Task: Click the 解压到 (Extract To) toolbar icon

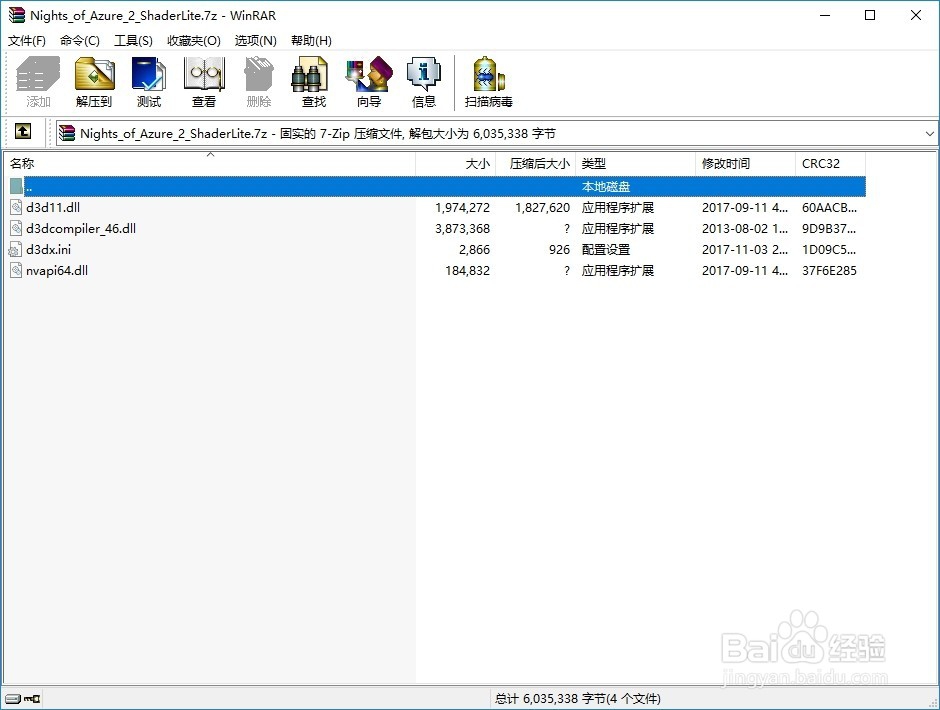Action: point(94,82)
